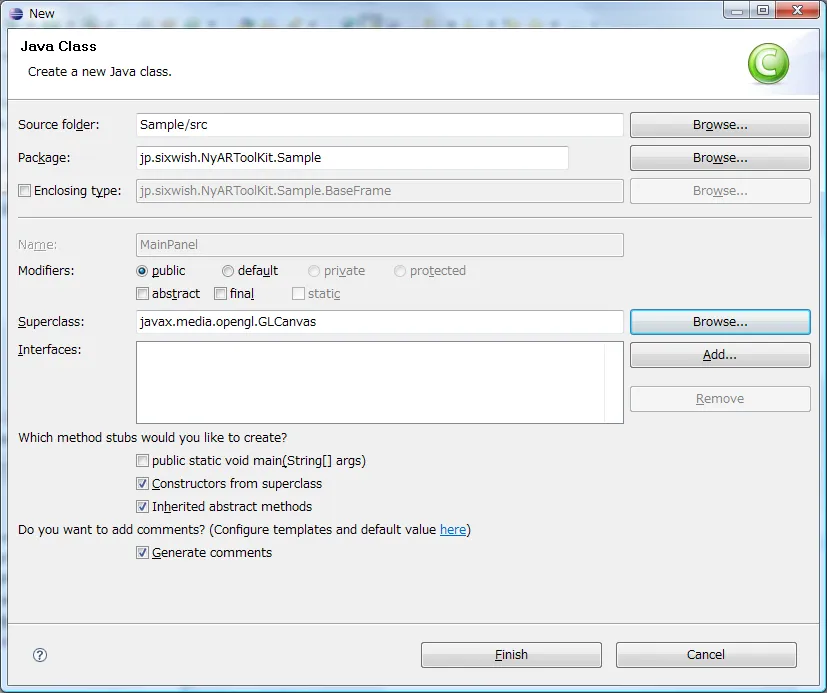
Task: Click inside the Interfaces list box
Action: point(380,382)
